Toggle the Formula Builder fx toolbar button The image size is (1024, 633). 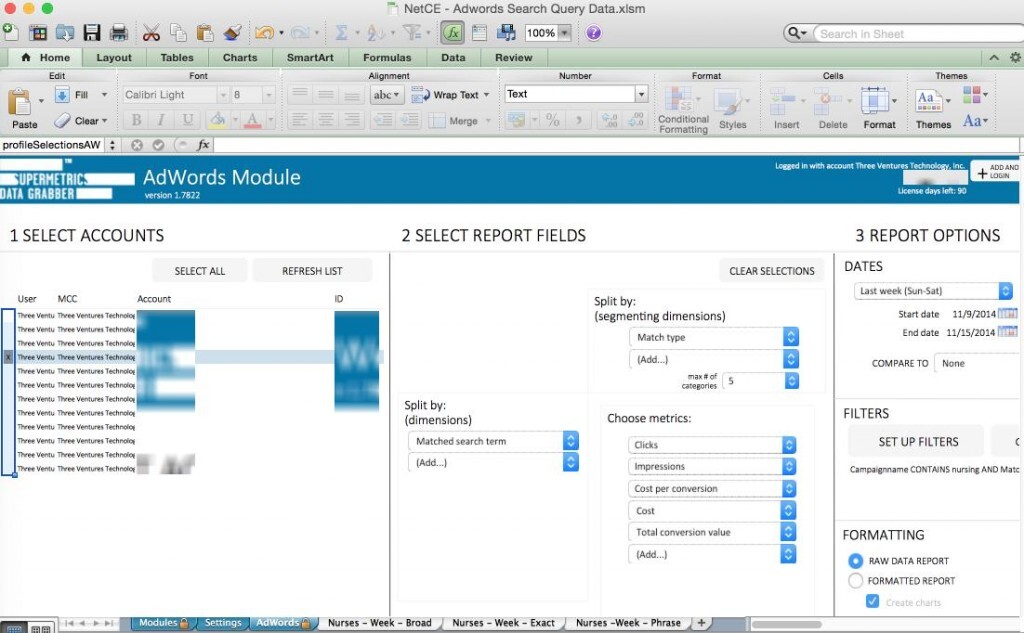(452, 33)
